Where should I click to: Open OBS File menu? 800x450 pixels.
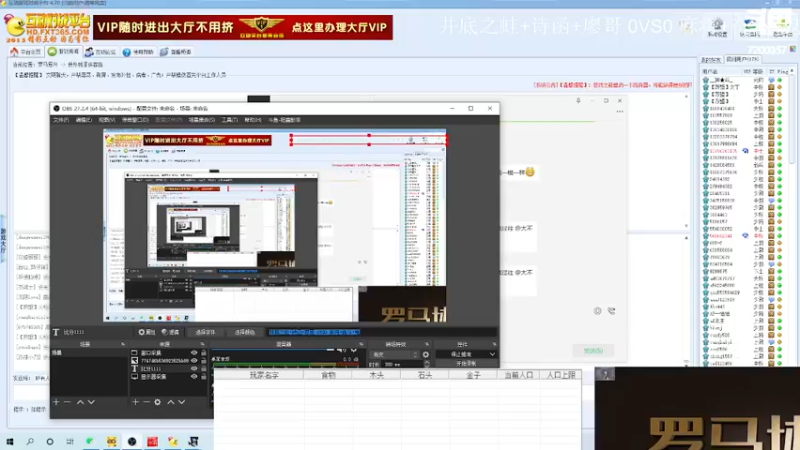click(61, 120)
